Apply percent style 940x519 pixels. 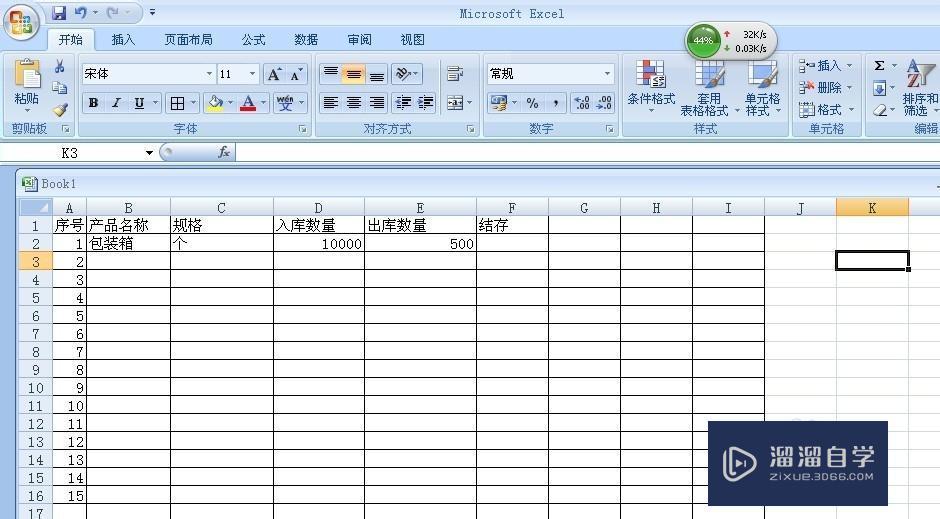pos(532,103)
